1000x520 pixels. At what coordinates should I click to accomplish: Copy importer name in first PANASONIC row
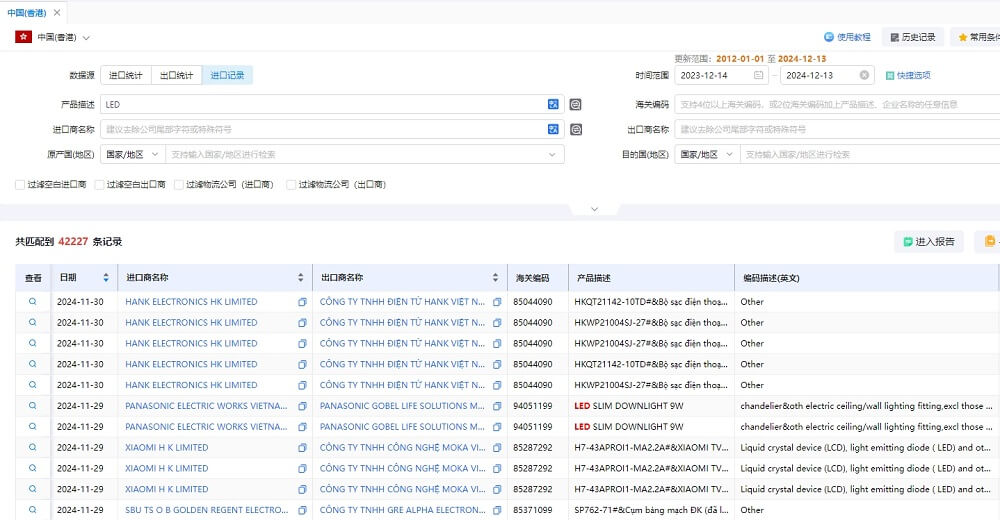[302, 406]
